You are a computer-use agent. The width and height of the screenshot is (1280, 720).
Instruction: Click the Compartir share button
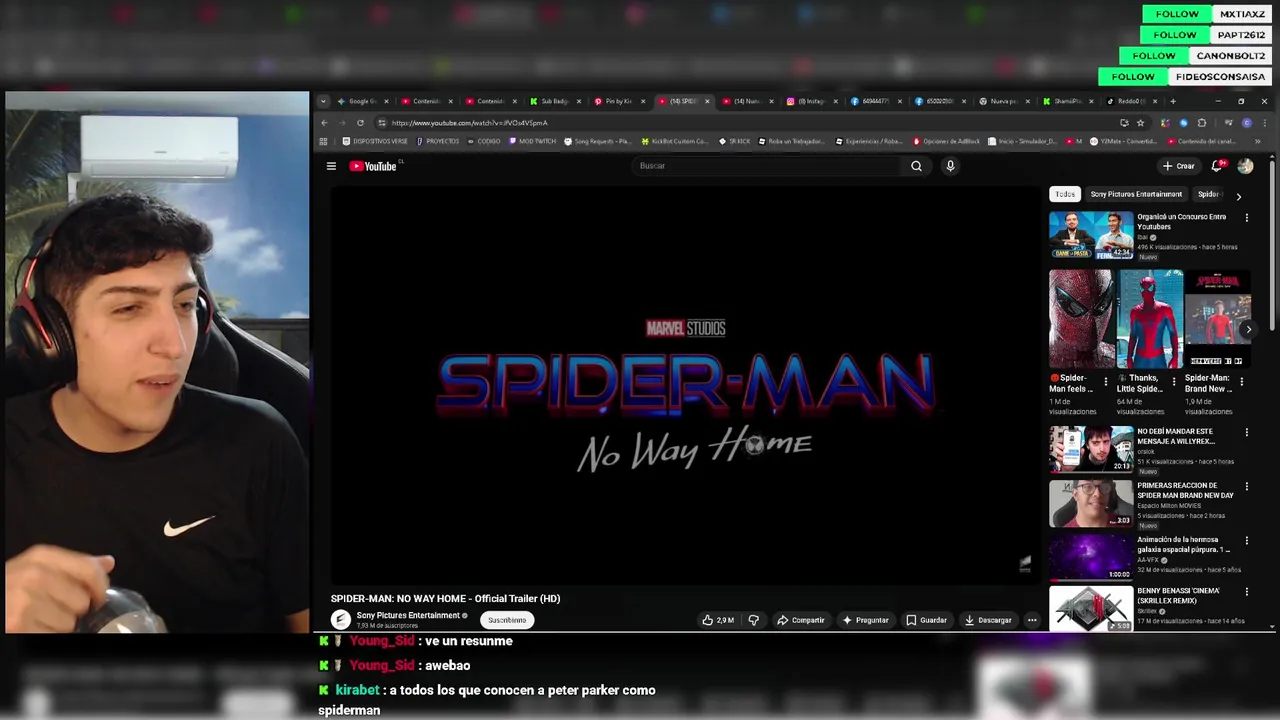coord(801,620)
